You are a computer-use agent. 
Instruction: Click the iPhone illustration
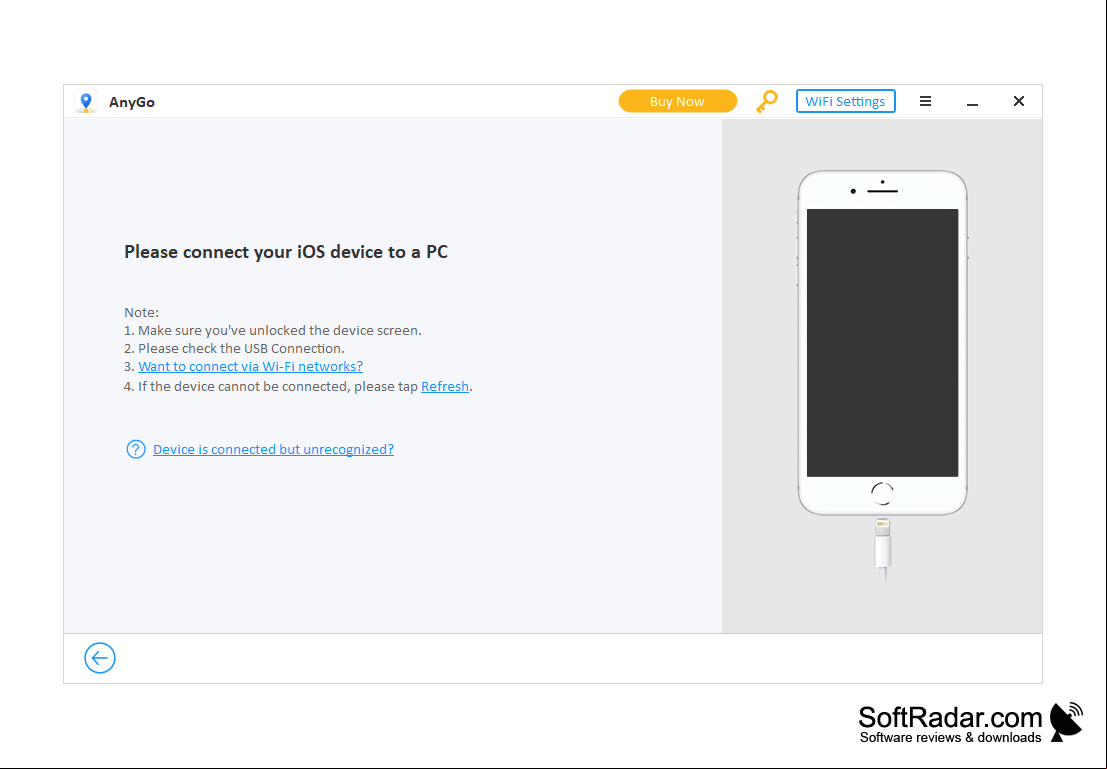point(882,342)
